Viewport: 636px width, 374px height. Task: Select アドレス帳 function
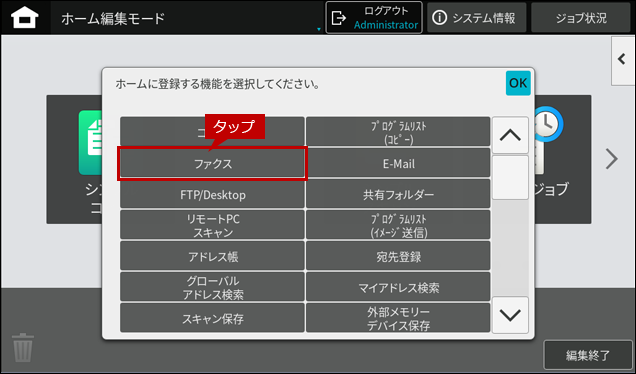point(212,256)
